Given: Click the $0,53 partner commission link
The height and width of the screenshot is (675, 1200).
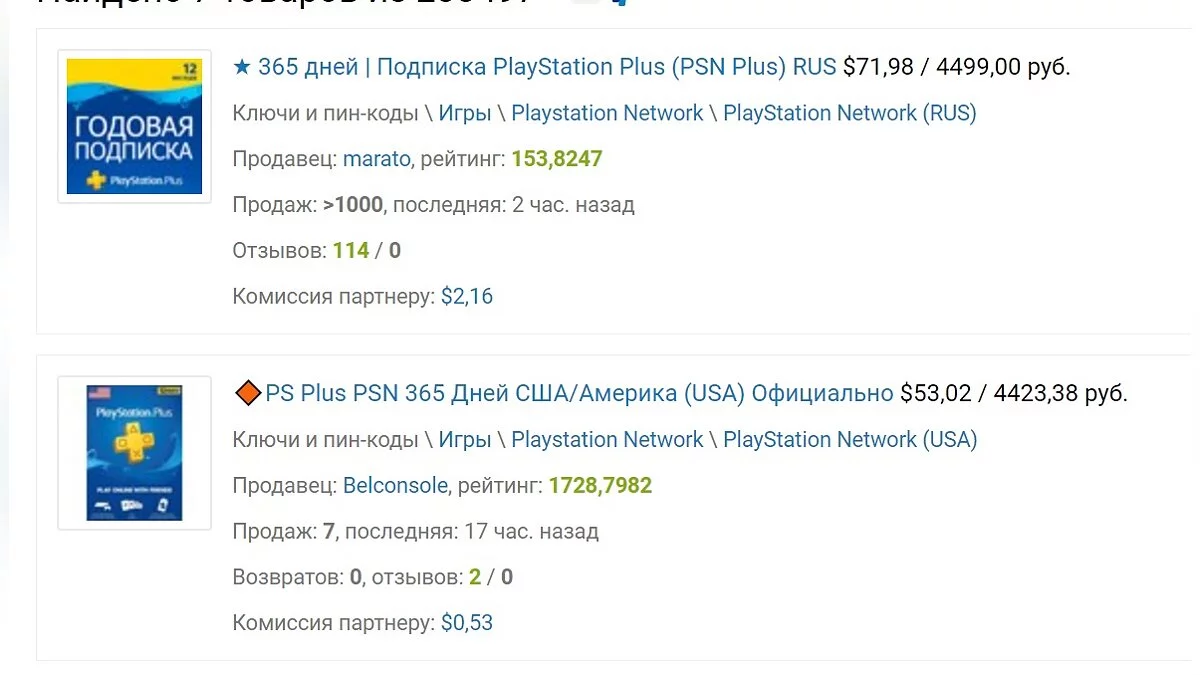Looking at the screenshot, I should [x=467, y=623].
